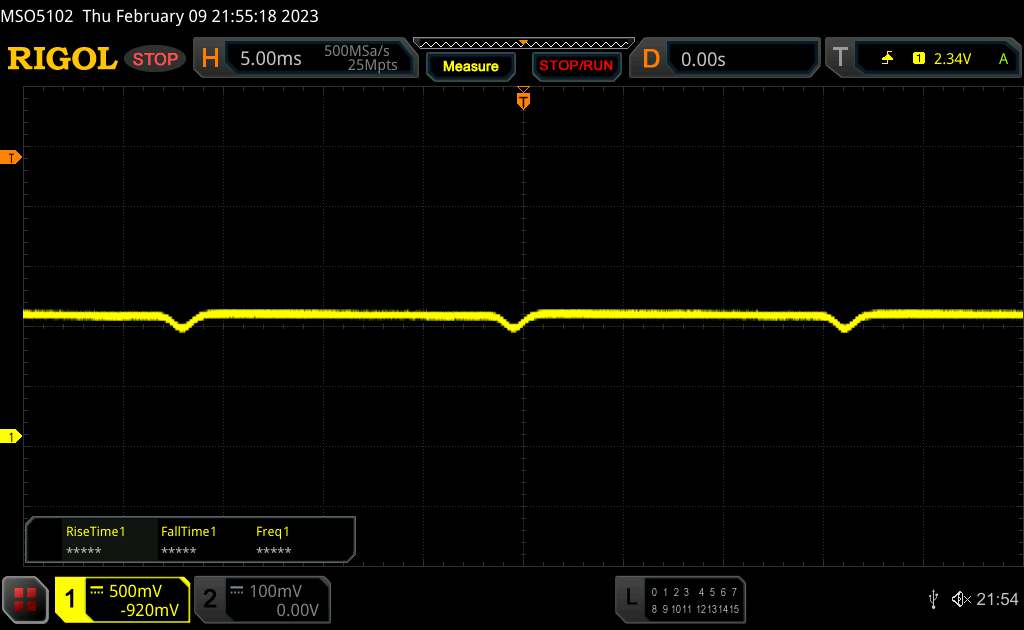The height and width of the screenshot is (630, 1024).
Task: Click the orange trigger position marker at top
Action: 523,100
